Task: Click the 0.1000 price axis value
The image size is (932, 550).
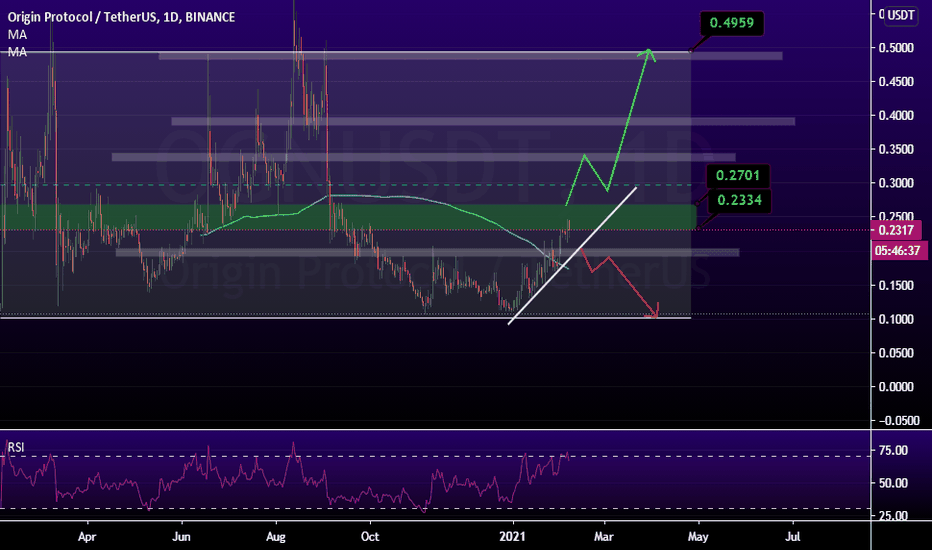Action: (896, 319)
